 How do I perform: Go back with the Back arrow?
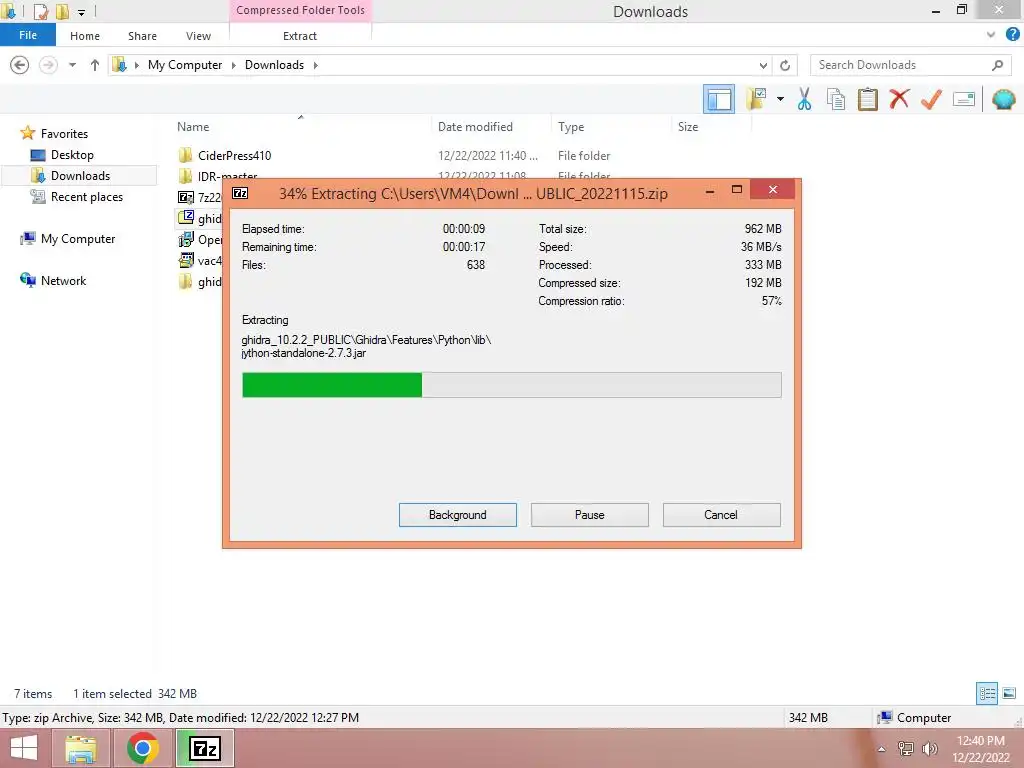[20, 65]
